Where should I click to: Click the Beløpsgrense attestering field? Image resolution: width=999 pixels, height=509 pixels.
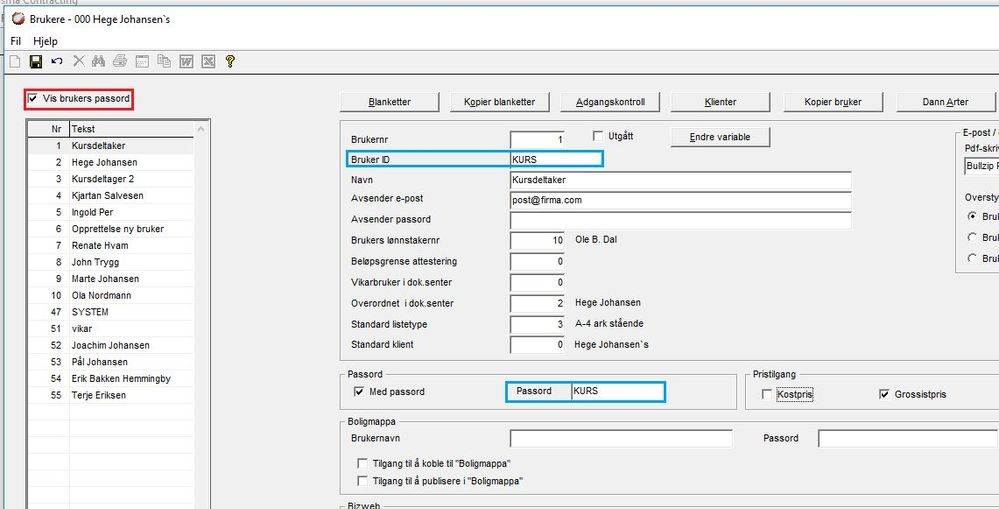pos(537,261)
